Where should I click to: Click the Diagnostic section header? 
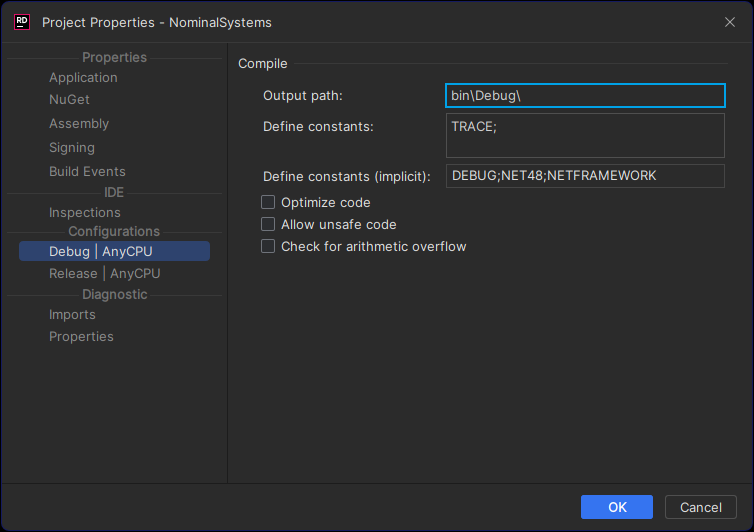coord(114,294)
